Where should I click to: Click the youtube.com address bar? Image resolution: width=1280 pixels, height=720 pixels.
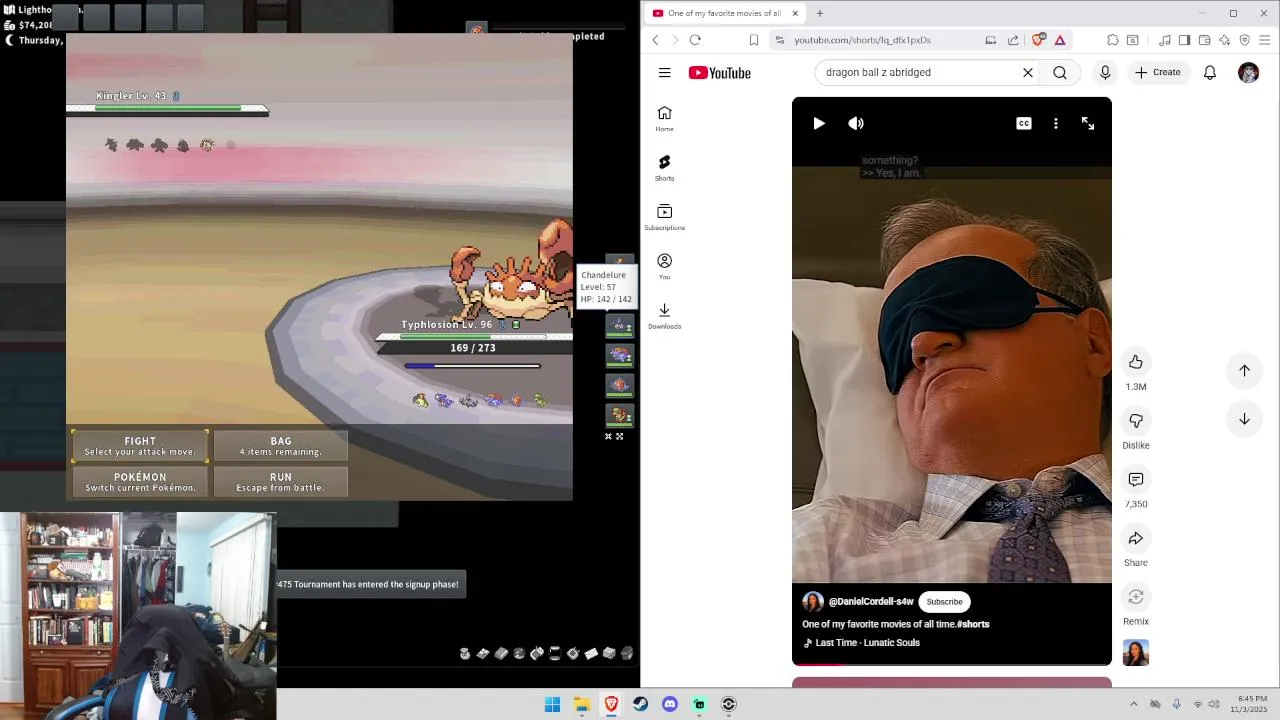click(862, 40)
